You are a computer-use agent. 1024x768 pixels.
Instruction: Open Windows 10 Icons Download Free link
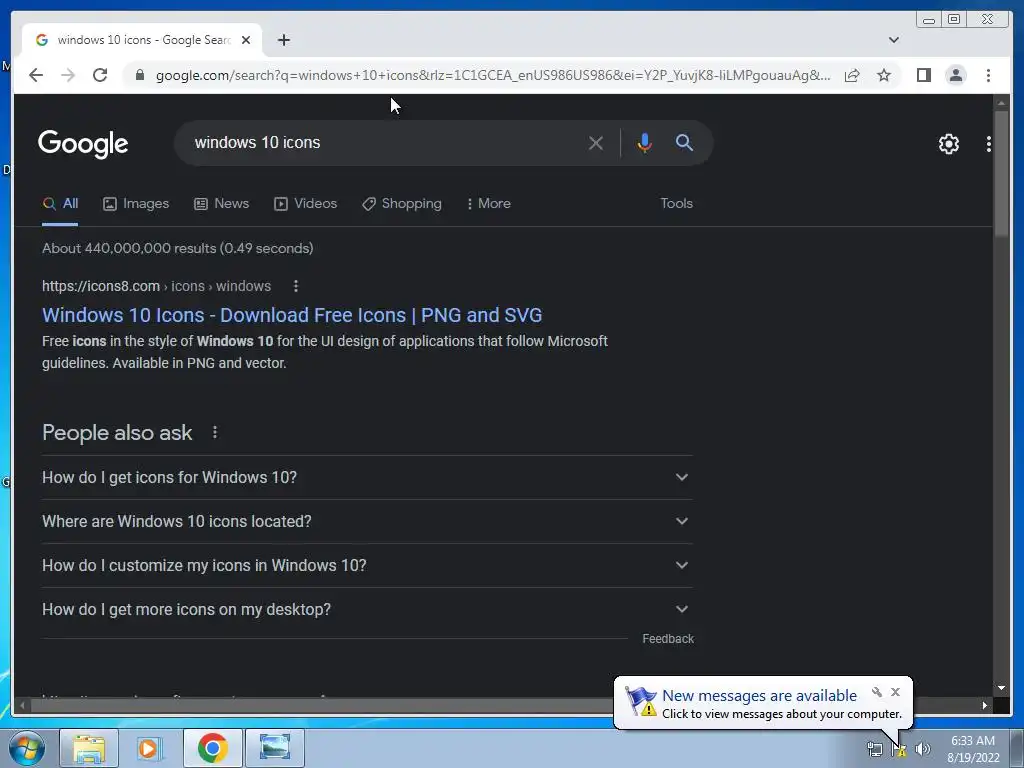[292, 315]
